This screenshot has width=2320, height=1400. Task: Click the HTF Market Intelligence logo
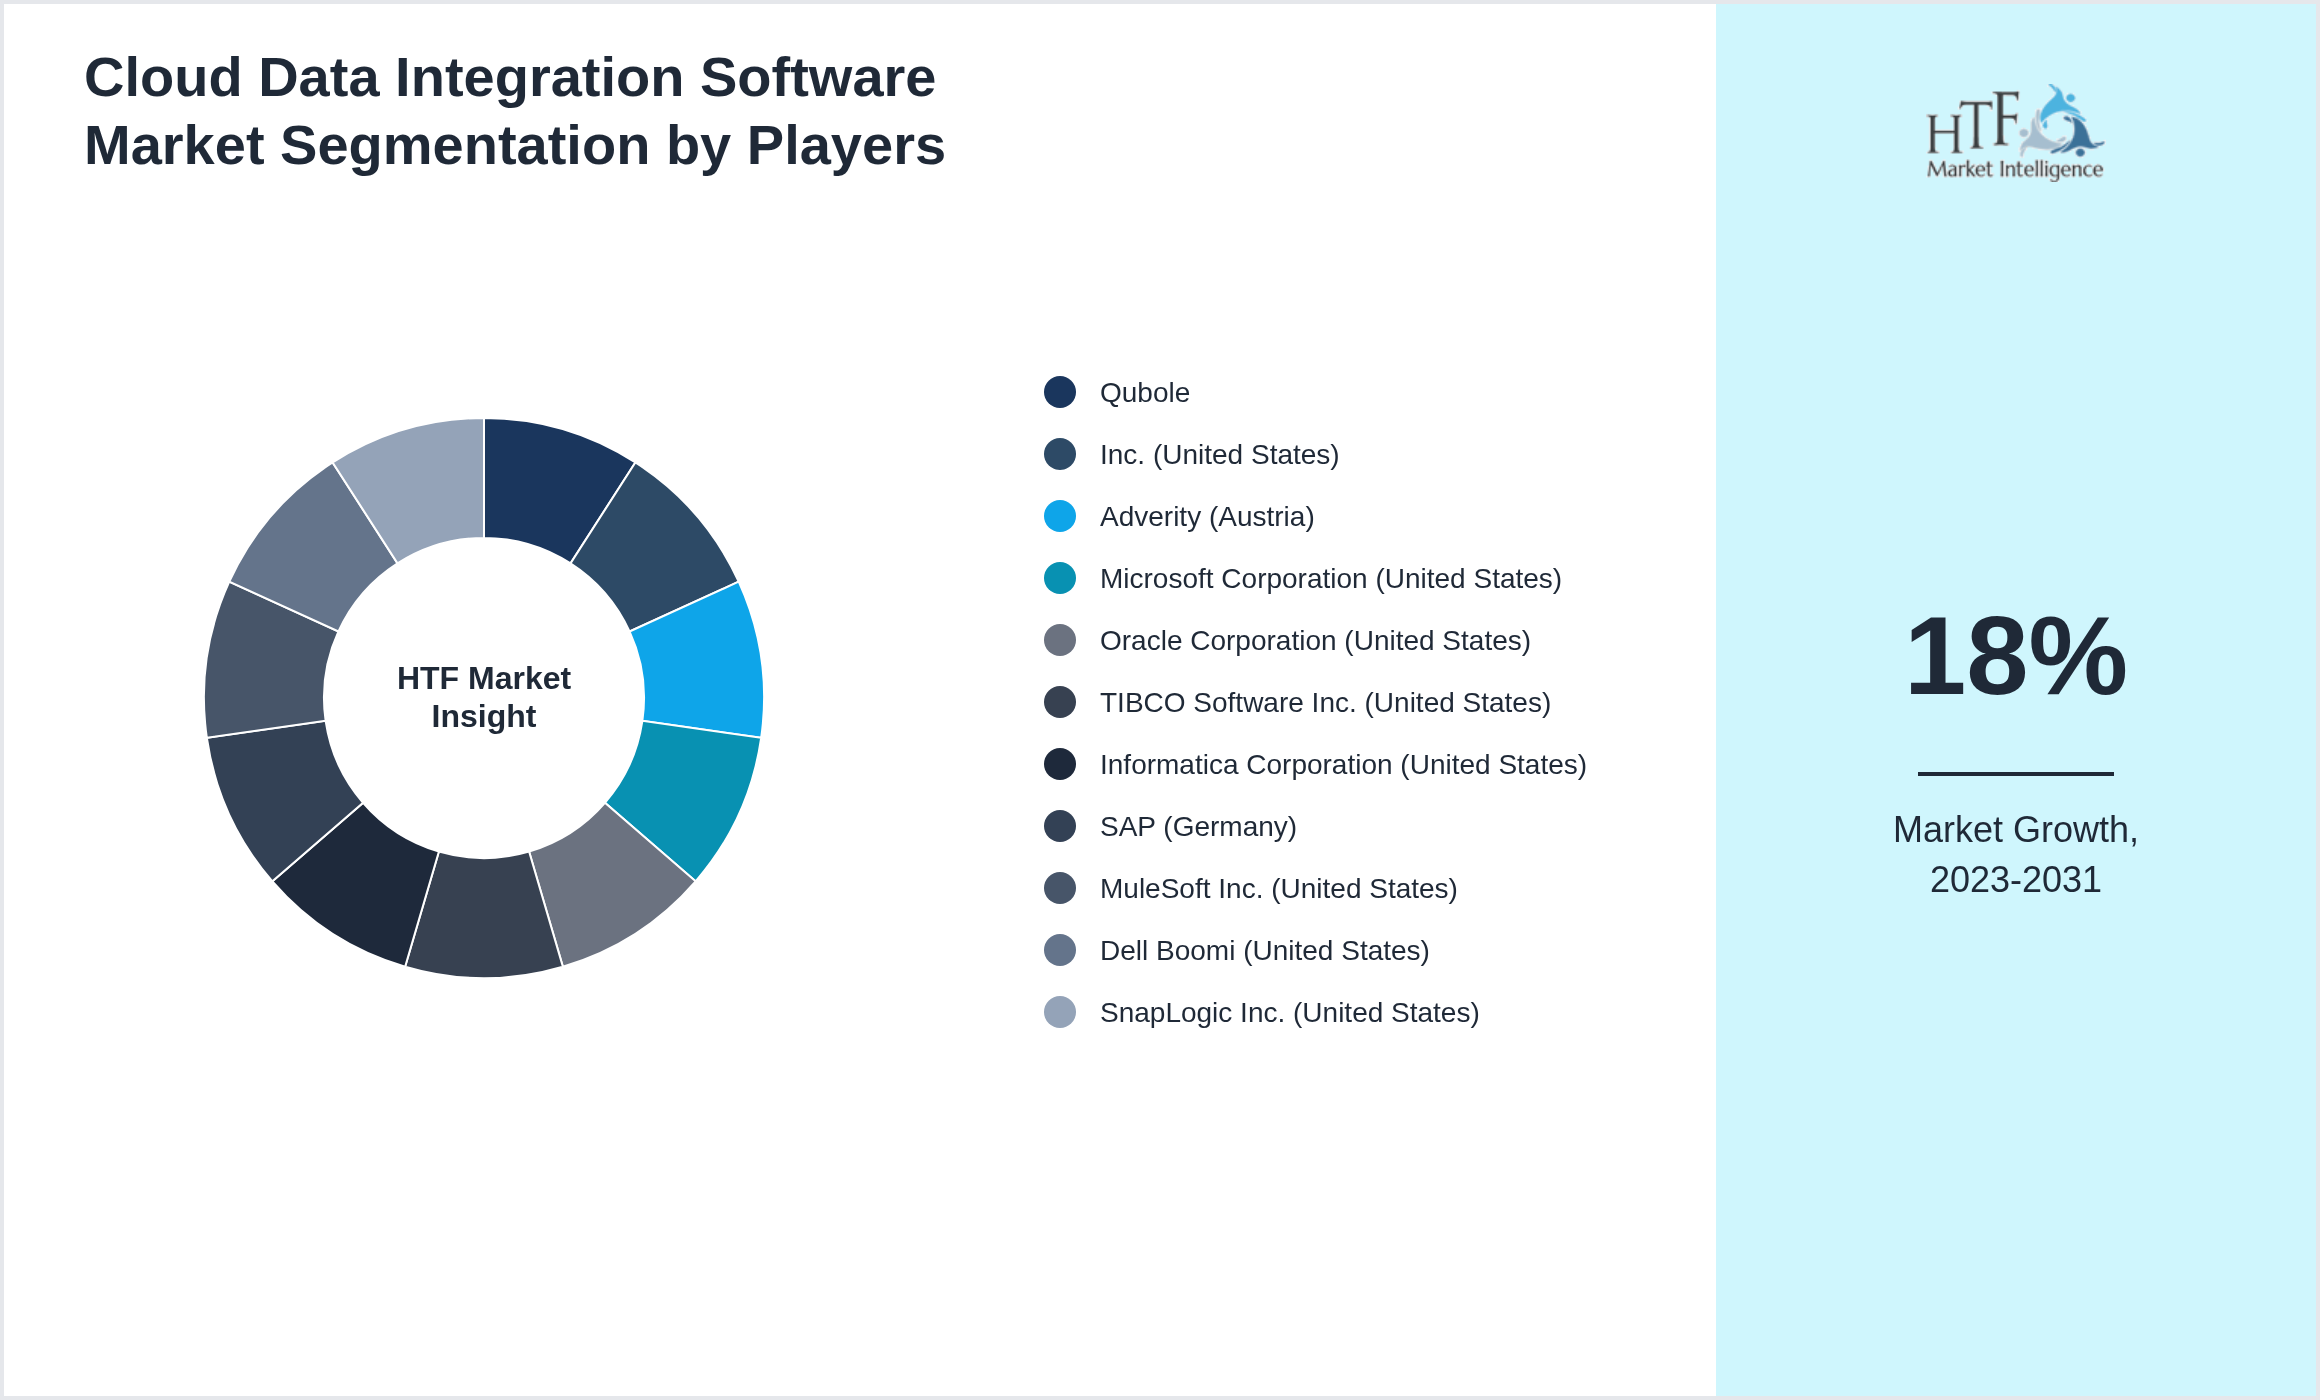(x=2014, y=133)
